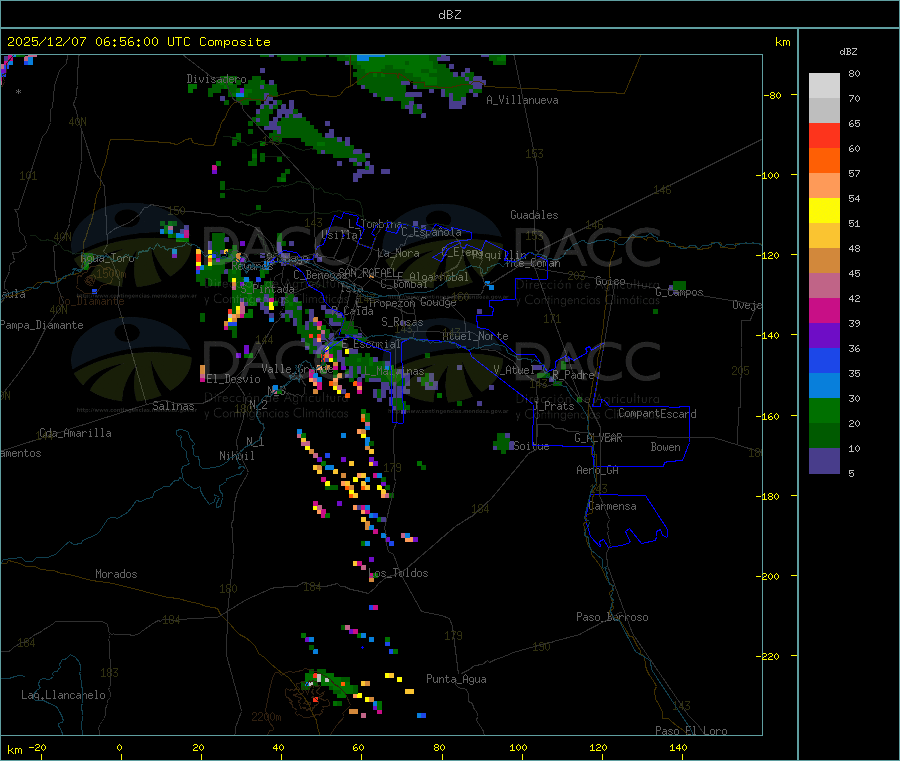Click the G_ALVEAR label

[x=598, y=438]
